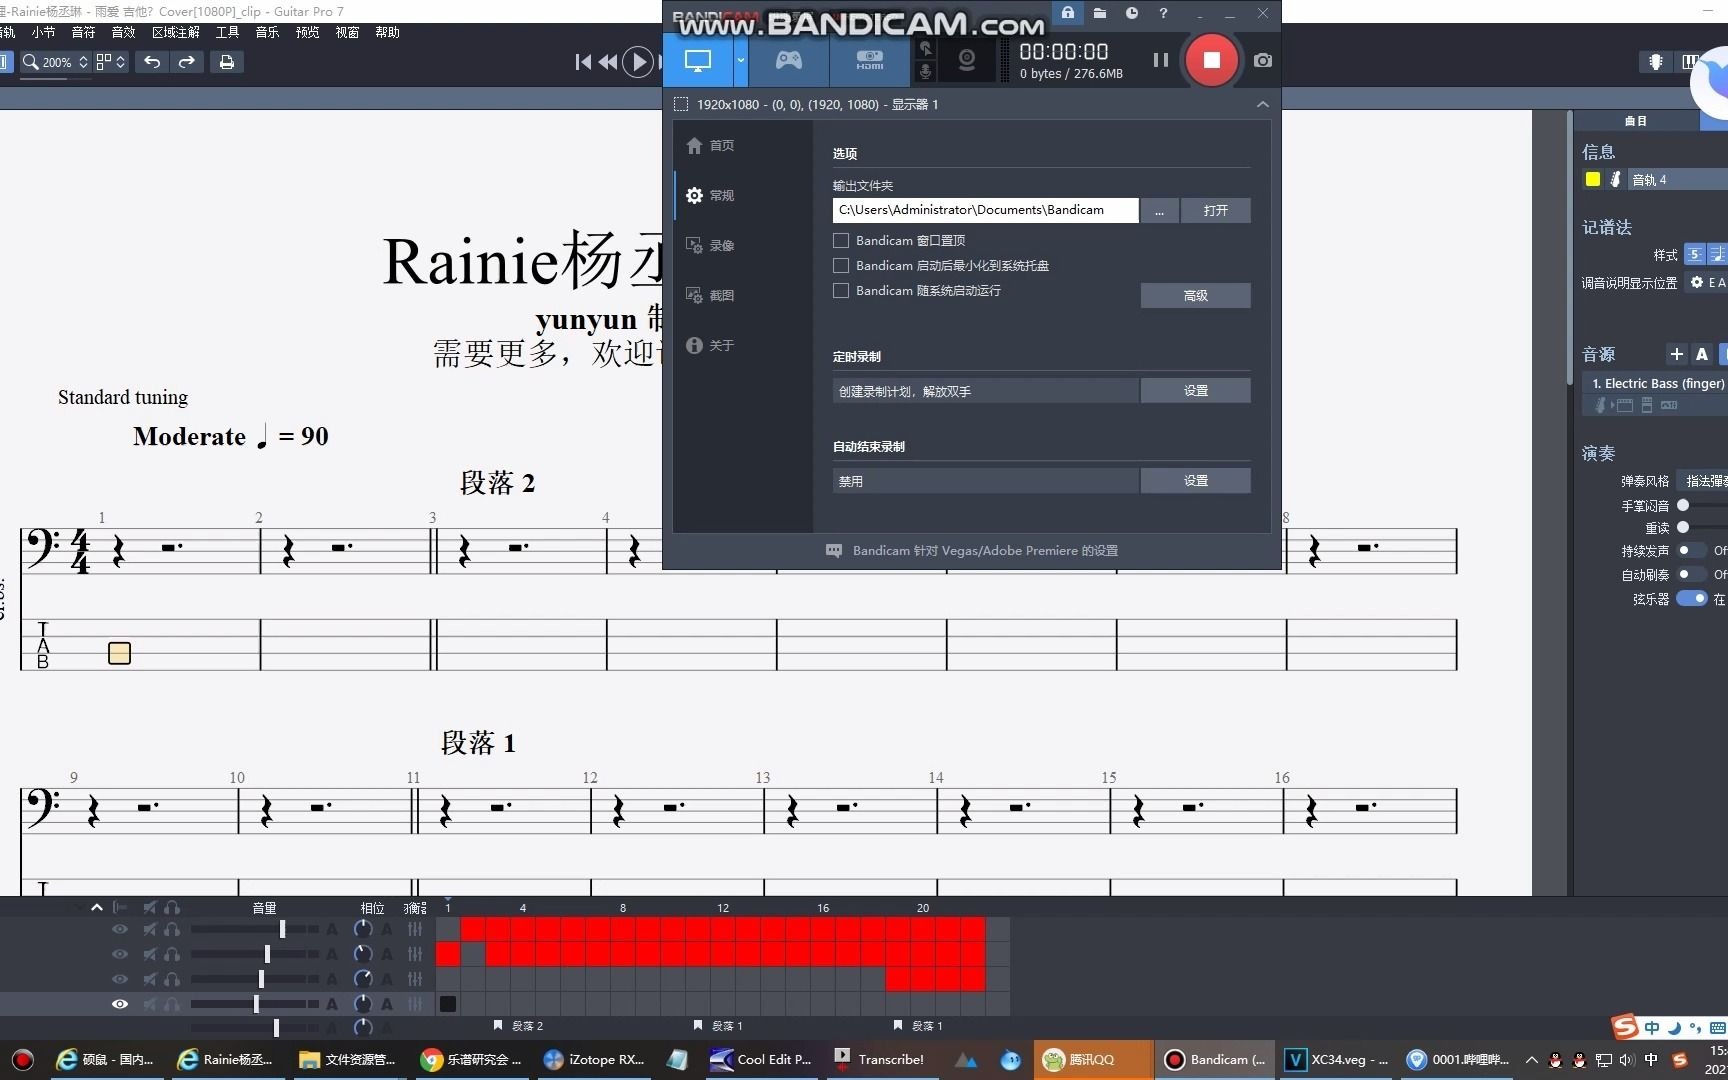Toggle microphone icon in Bandicam
The width and height of the screenshot is (1728, 1080).
926,72
